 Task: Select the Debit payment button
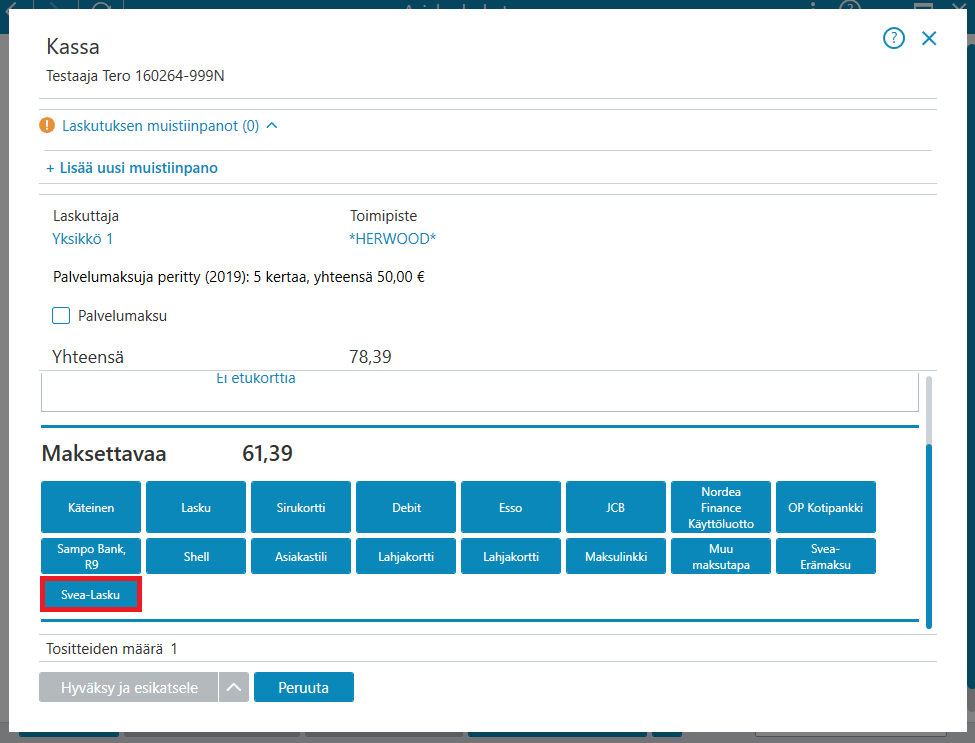click(406, 507)
